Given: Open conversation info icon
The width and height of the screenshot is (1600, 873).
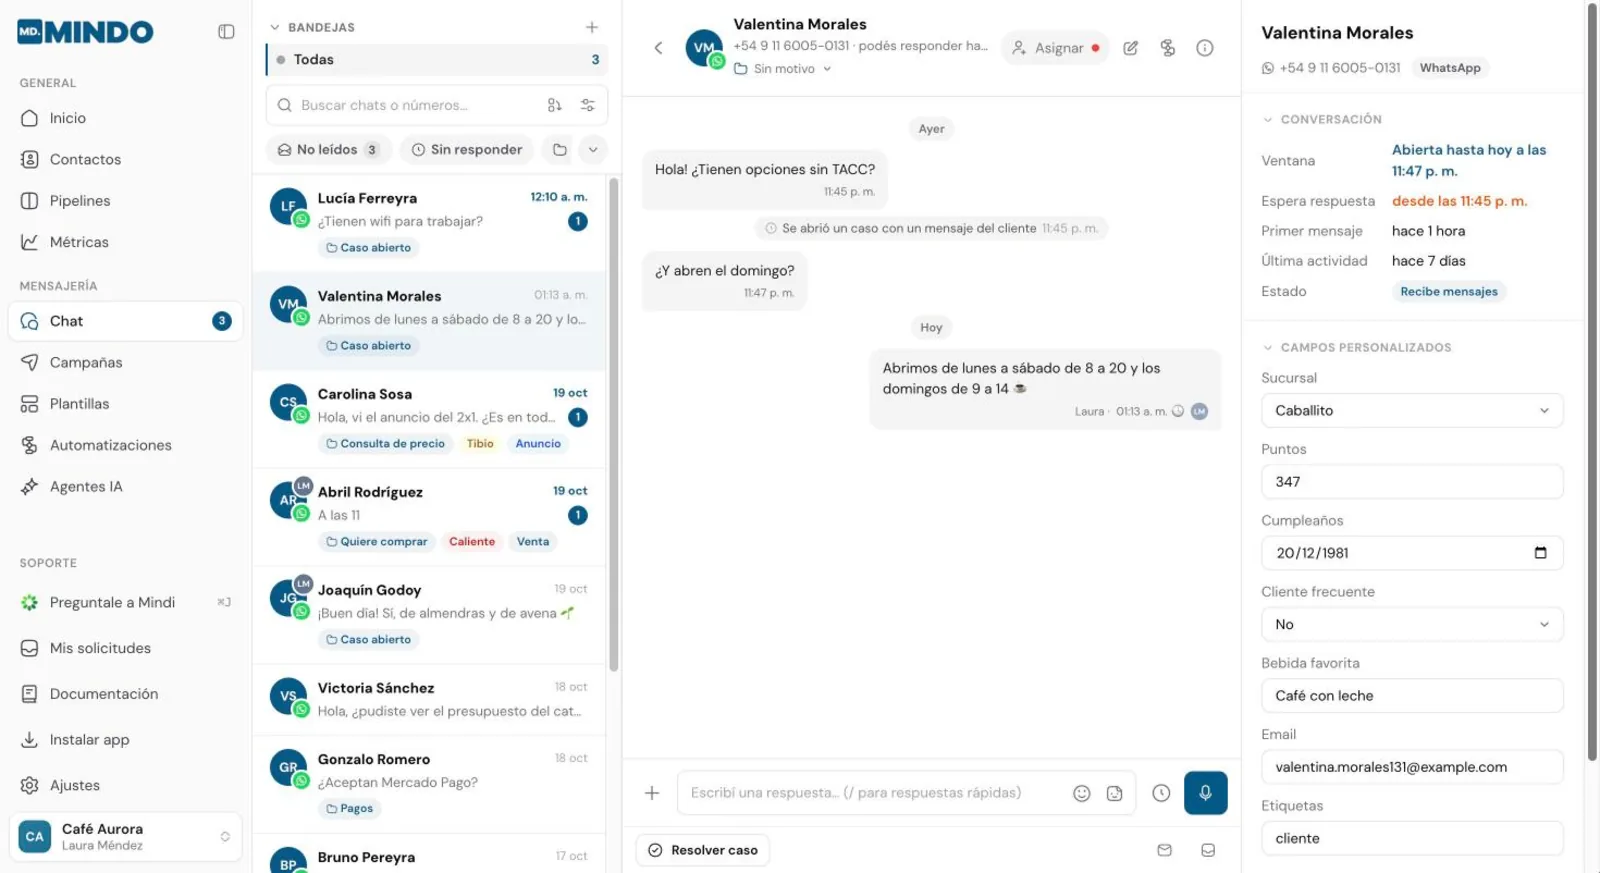Looking at the screenshot, I should click(1205, 48).
